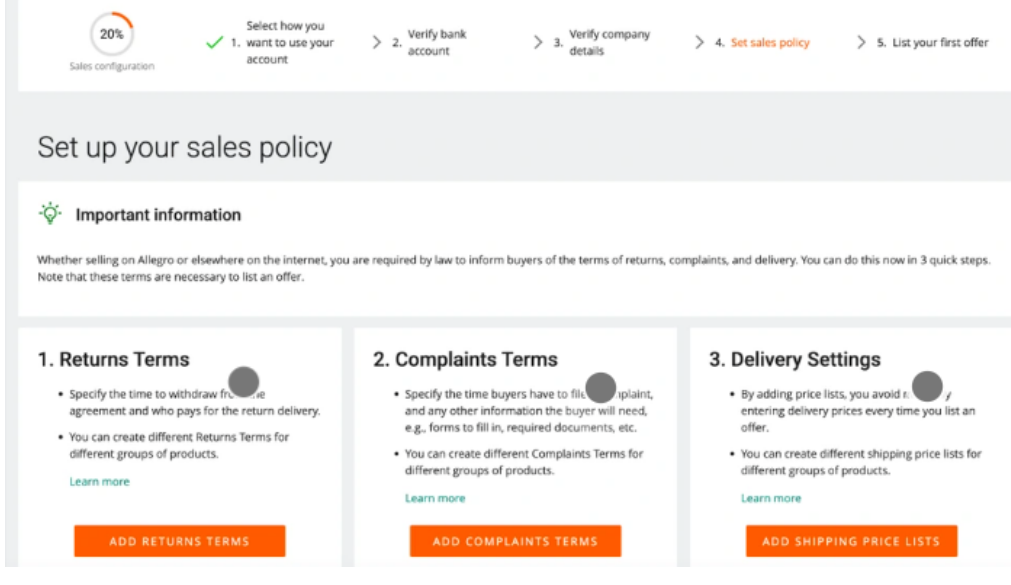Viewport: 1011px width, 585px height.
Task: Click the 20% sales configuration progress circle
Action: (111, 34)
